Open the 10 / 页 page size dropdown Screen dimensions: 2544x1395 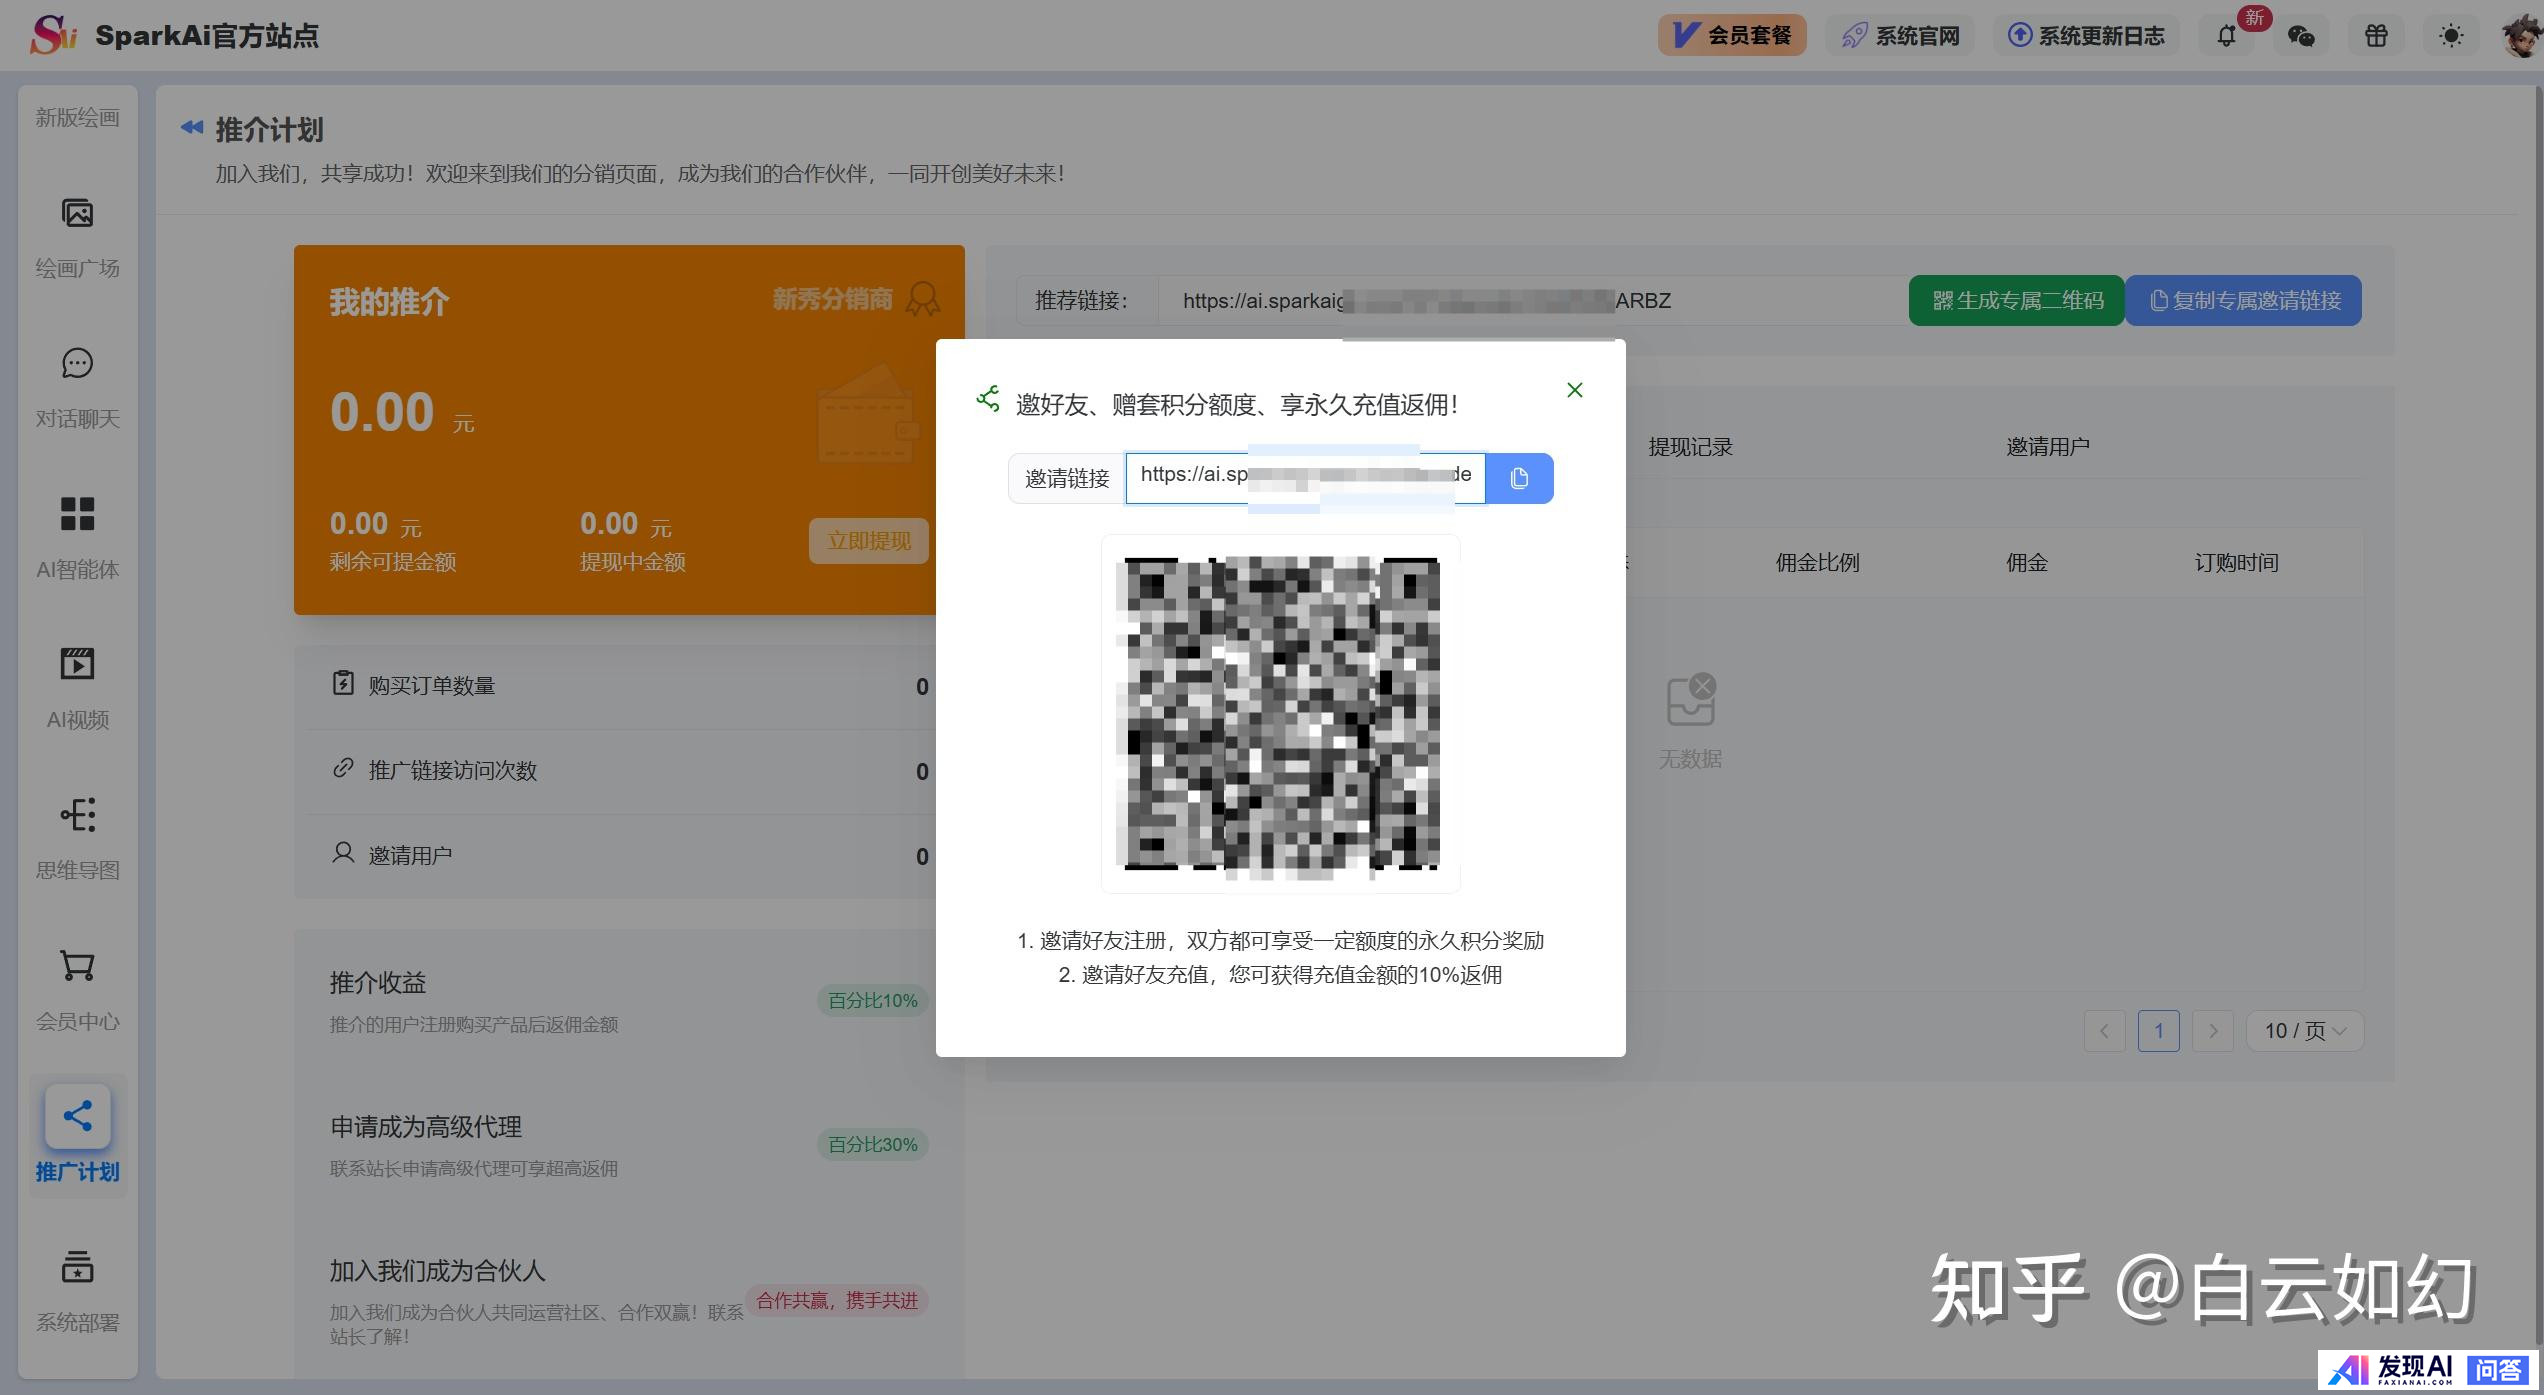(x=2305, y=1031)
